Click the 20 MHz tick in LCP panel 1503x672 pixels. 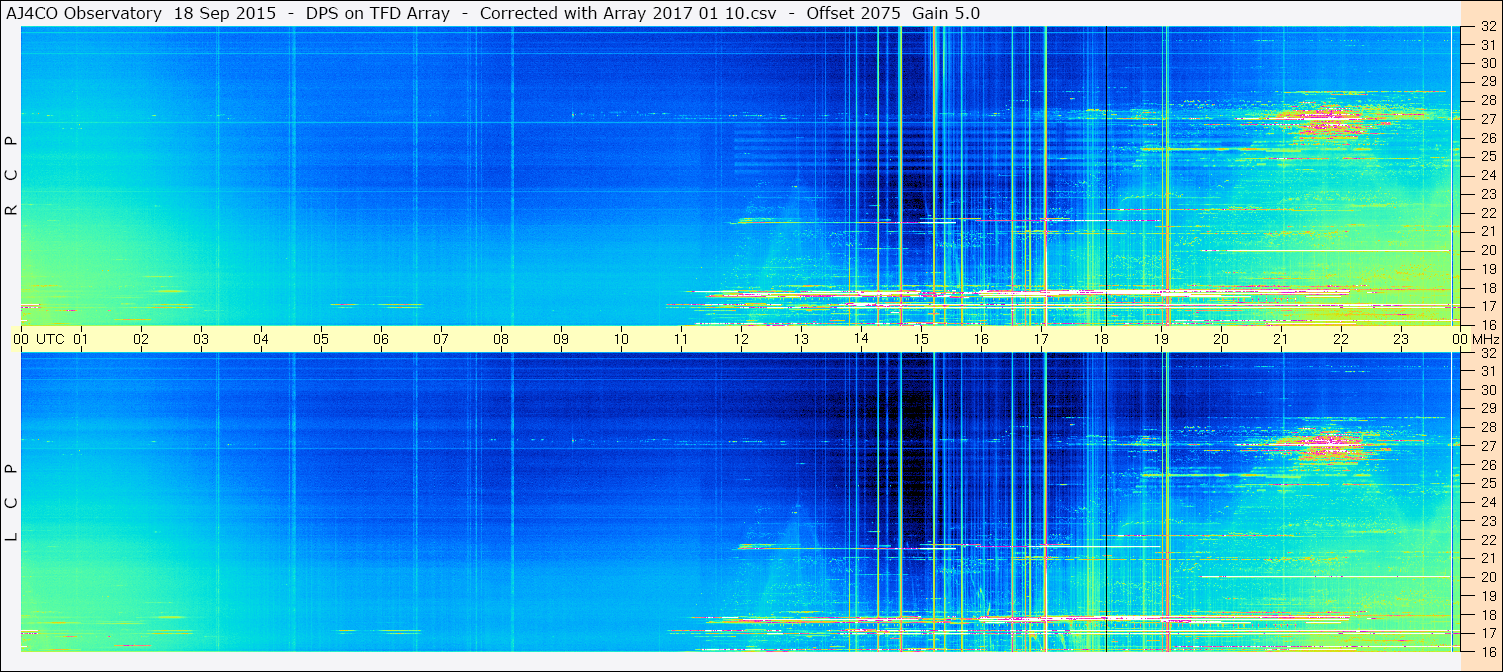(x=1488, y=577)
